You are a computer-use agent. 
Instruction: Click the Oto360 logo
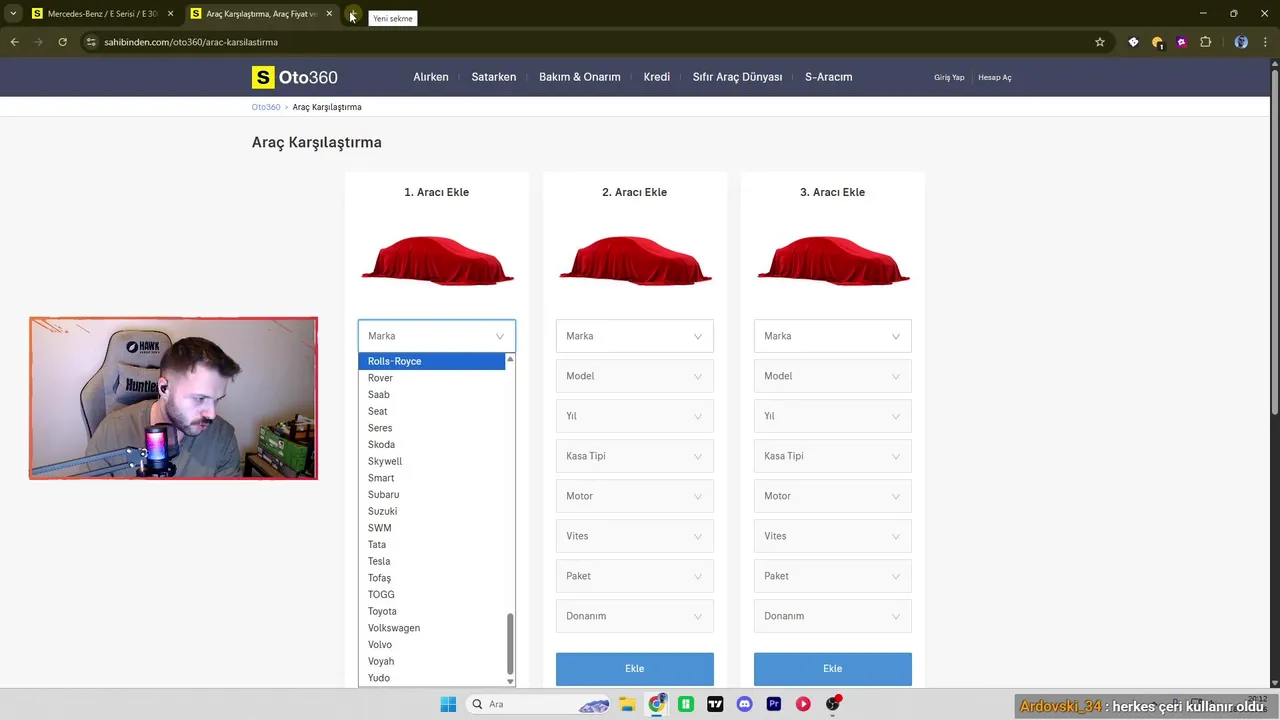(295, 77)
